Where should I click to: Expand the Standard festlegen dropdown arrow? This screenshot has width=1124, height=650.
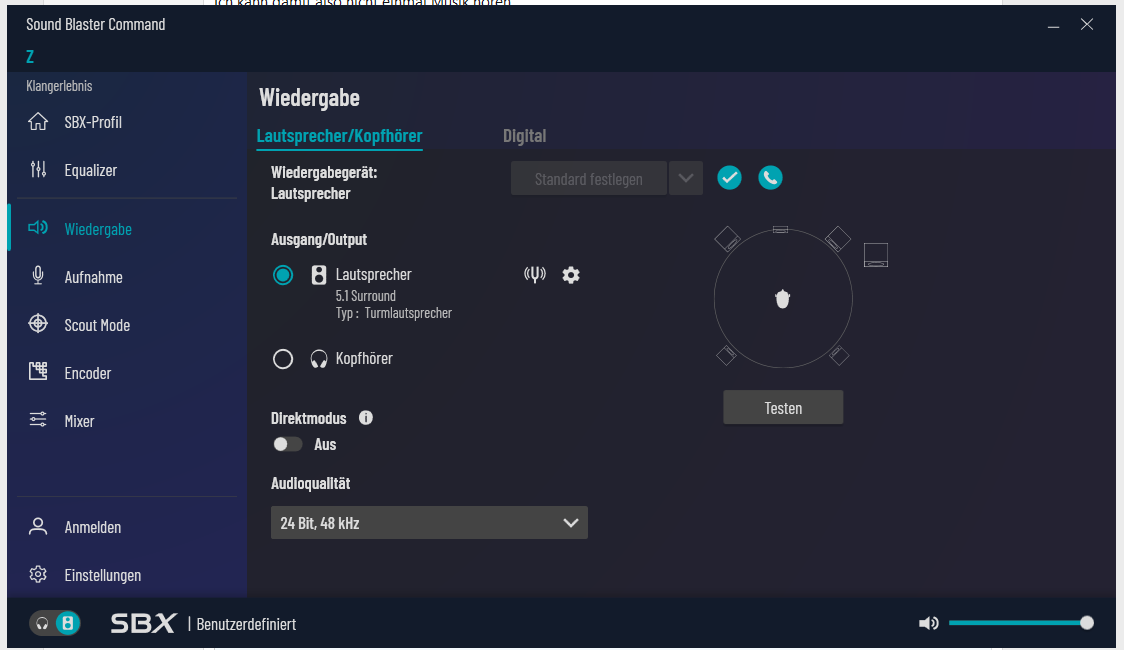(x=685, y=178)
